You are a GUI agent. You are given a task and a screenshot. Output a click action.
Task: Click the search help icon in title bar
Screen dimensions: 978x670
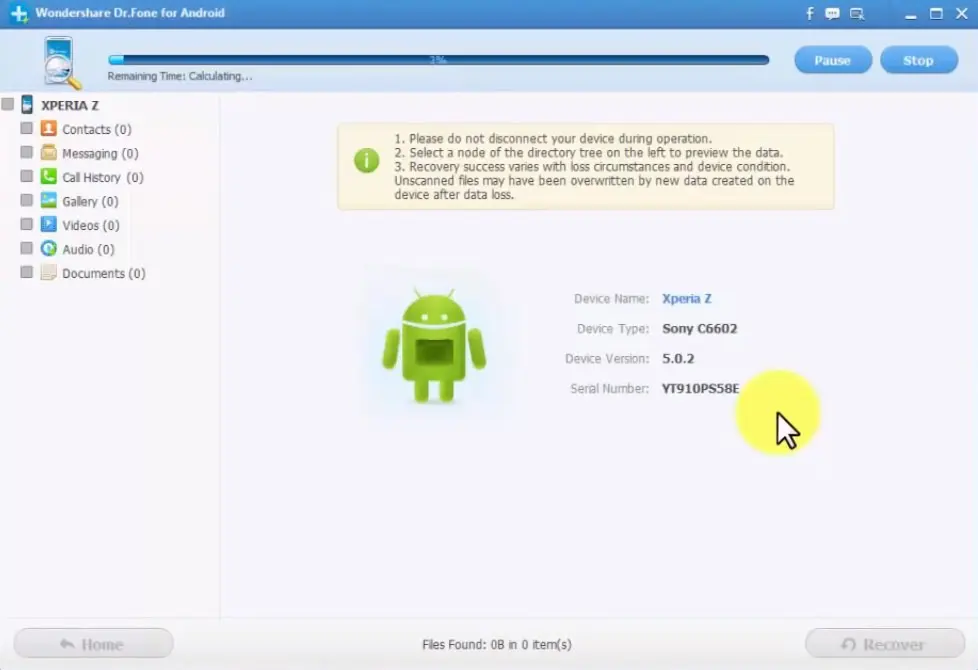[857, 14]
